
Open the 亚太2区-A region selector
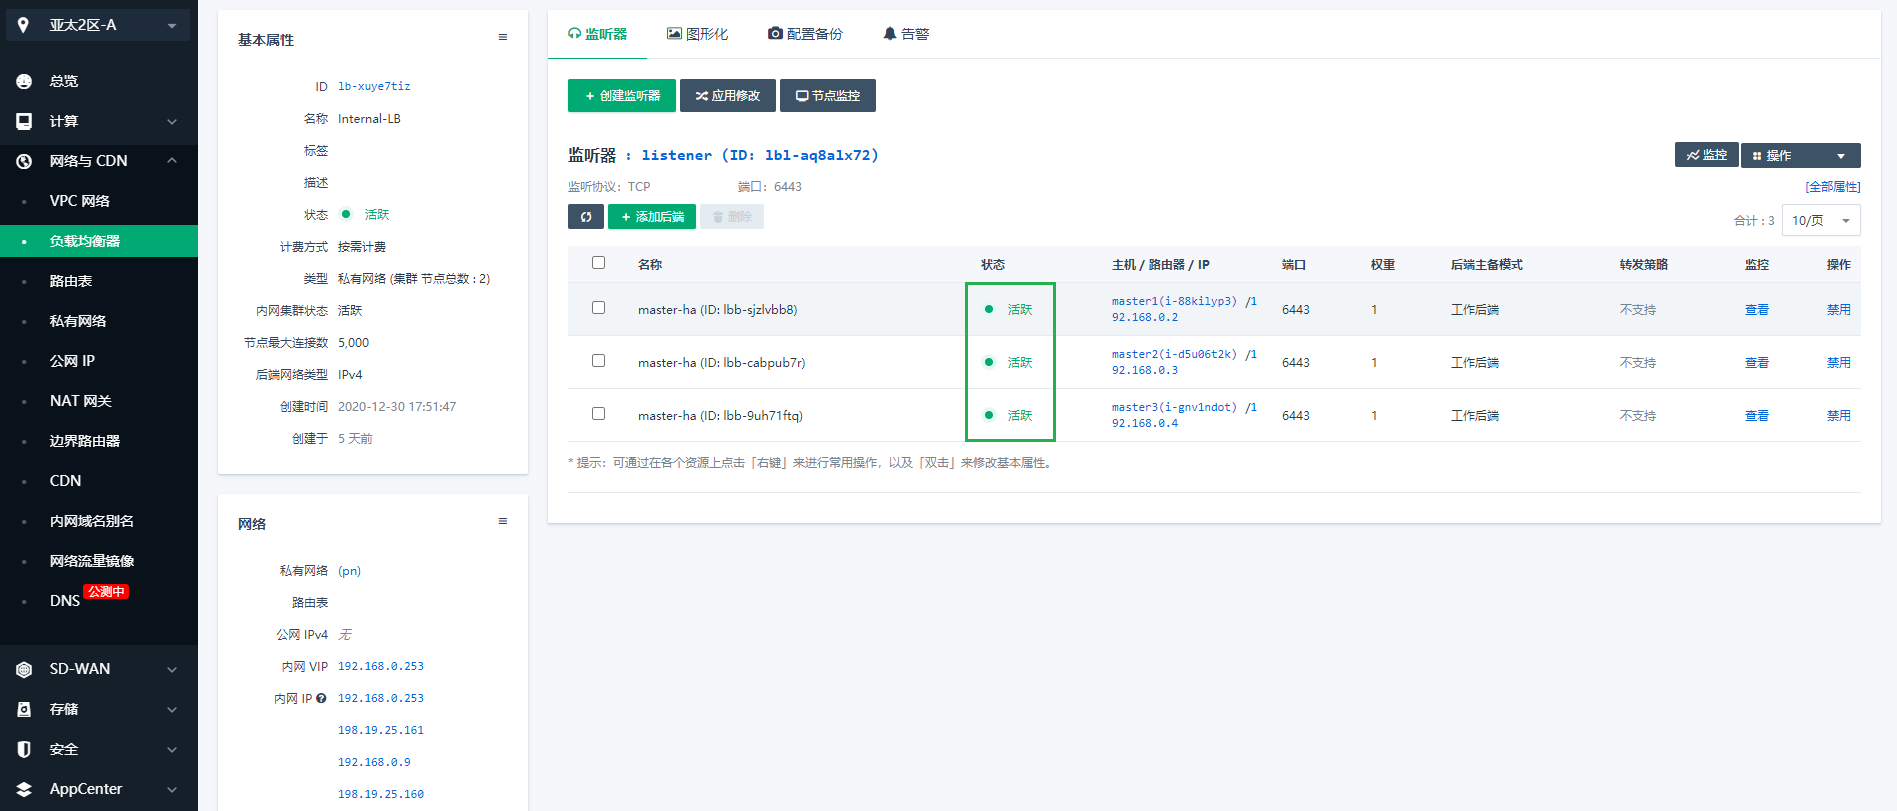98,25
